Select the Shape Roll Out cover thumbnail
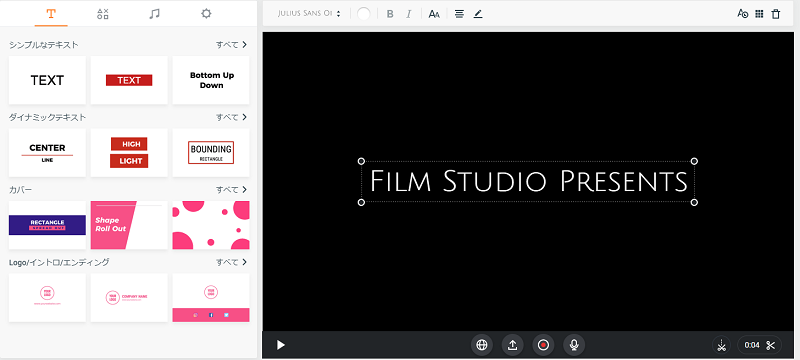 click(x=129, y=225)
